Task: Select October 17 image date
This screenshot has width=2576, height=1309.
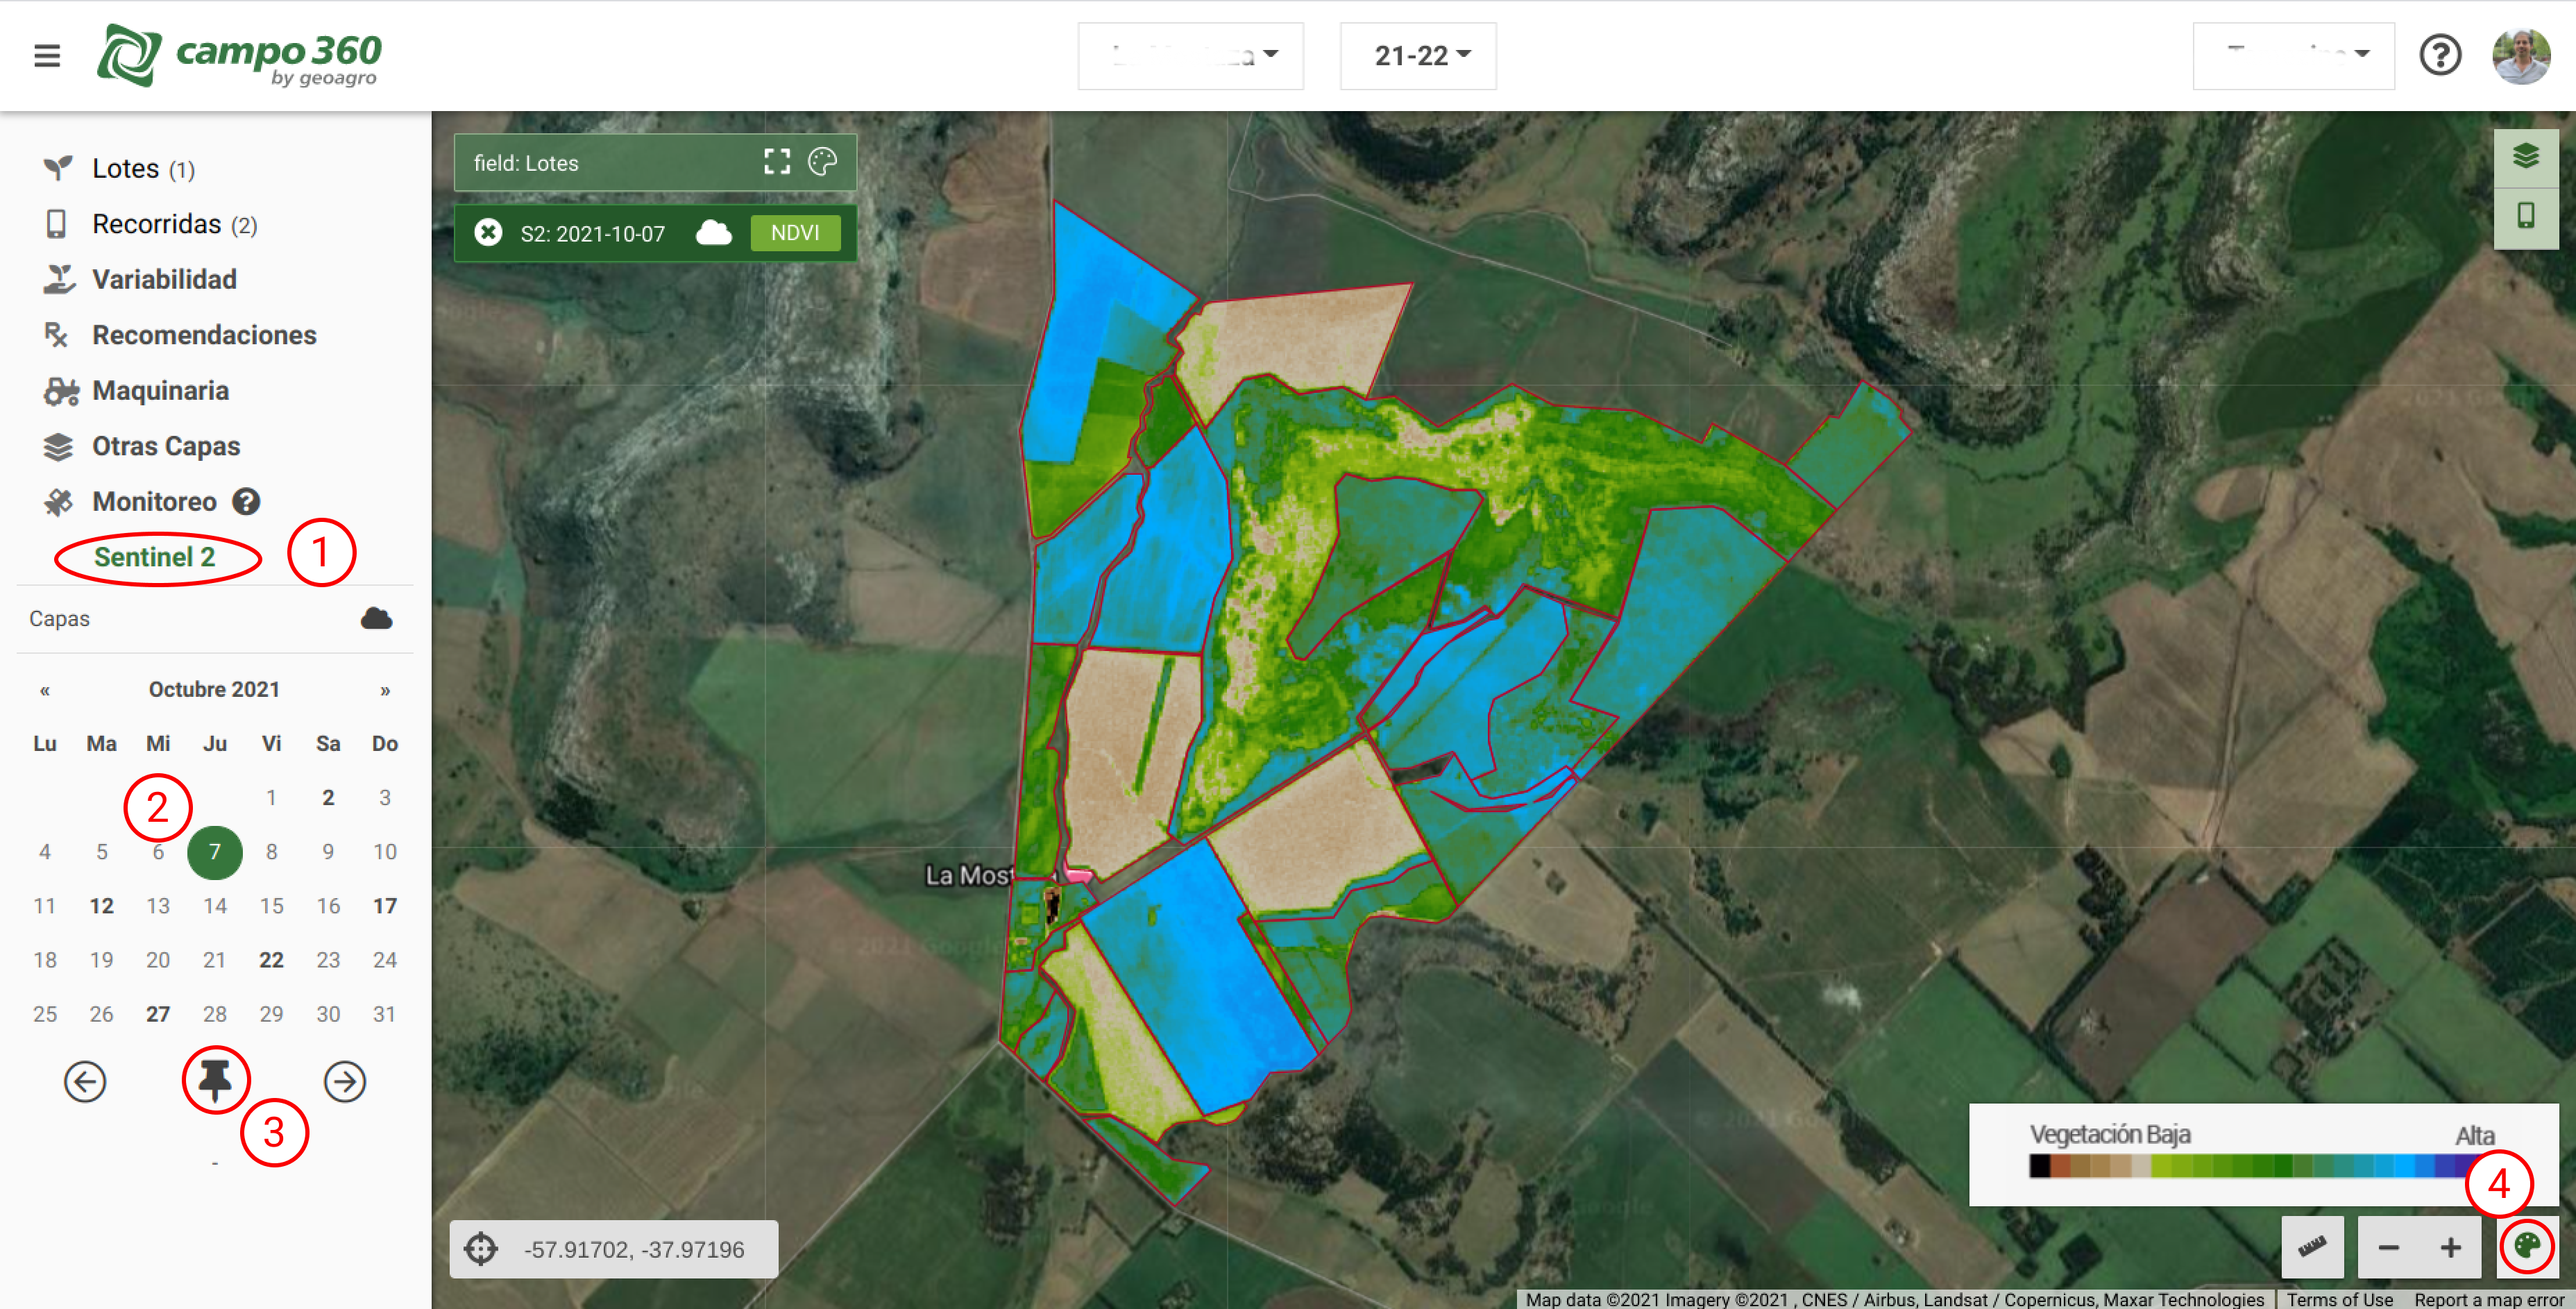Action: tap(385, 906)
